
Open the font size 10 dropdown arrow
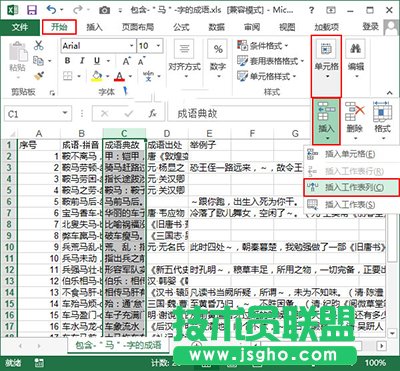(158, 46)
